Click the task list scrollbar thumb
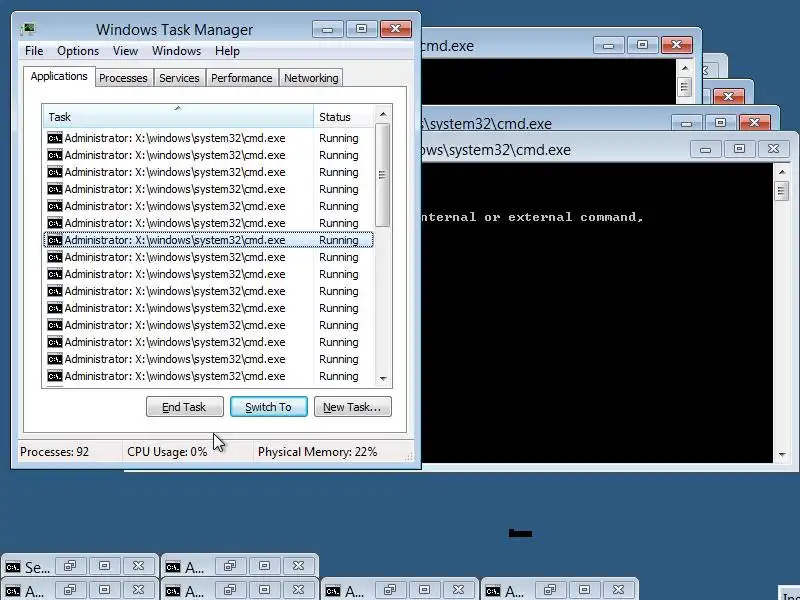 click(x=383, y=175)
